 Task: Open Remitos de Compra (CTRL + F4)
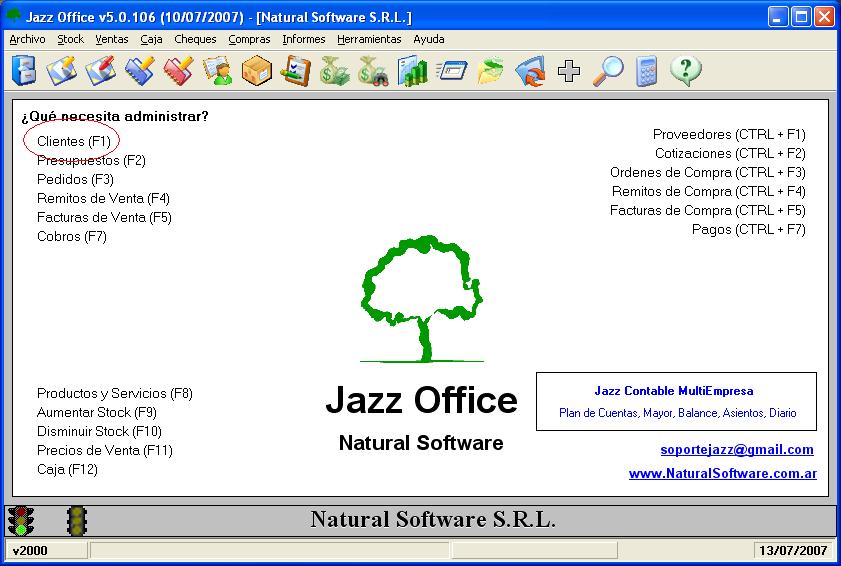(x=709, y=192)
